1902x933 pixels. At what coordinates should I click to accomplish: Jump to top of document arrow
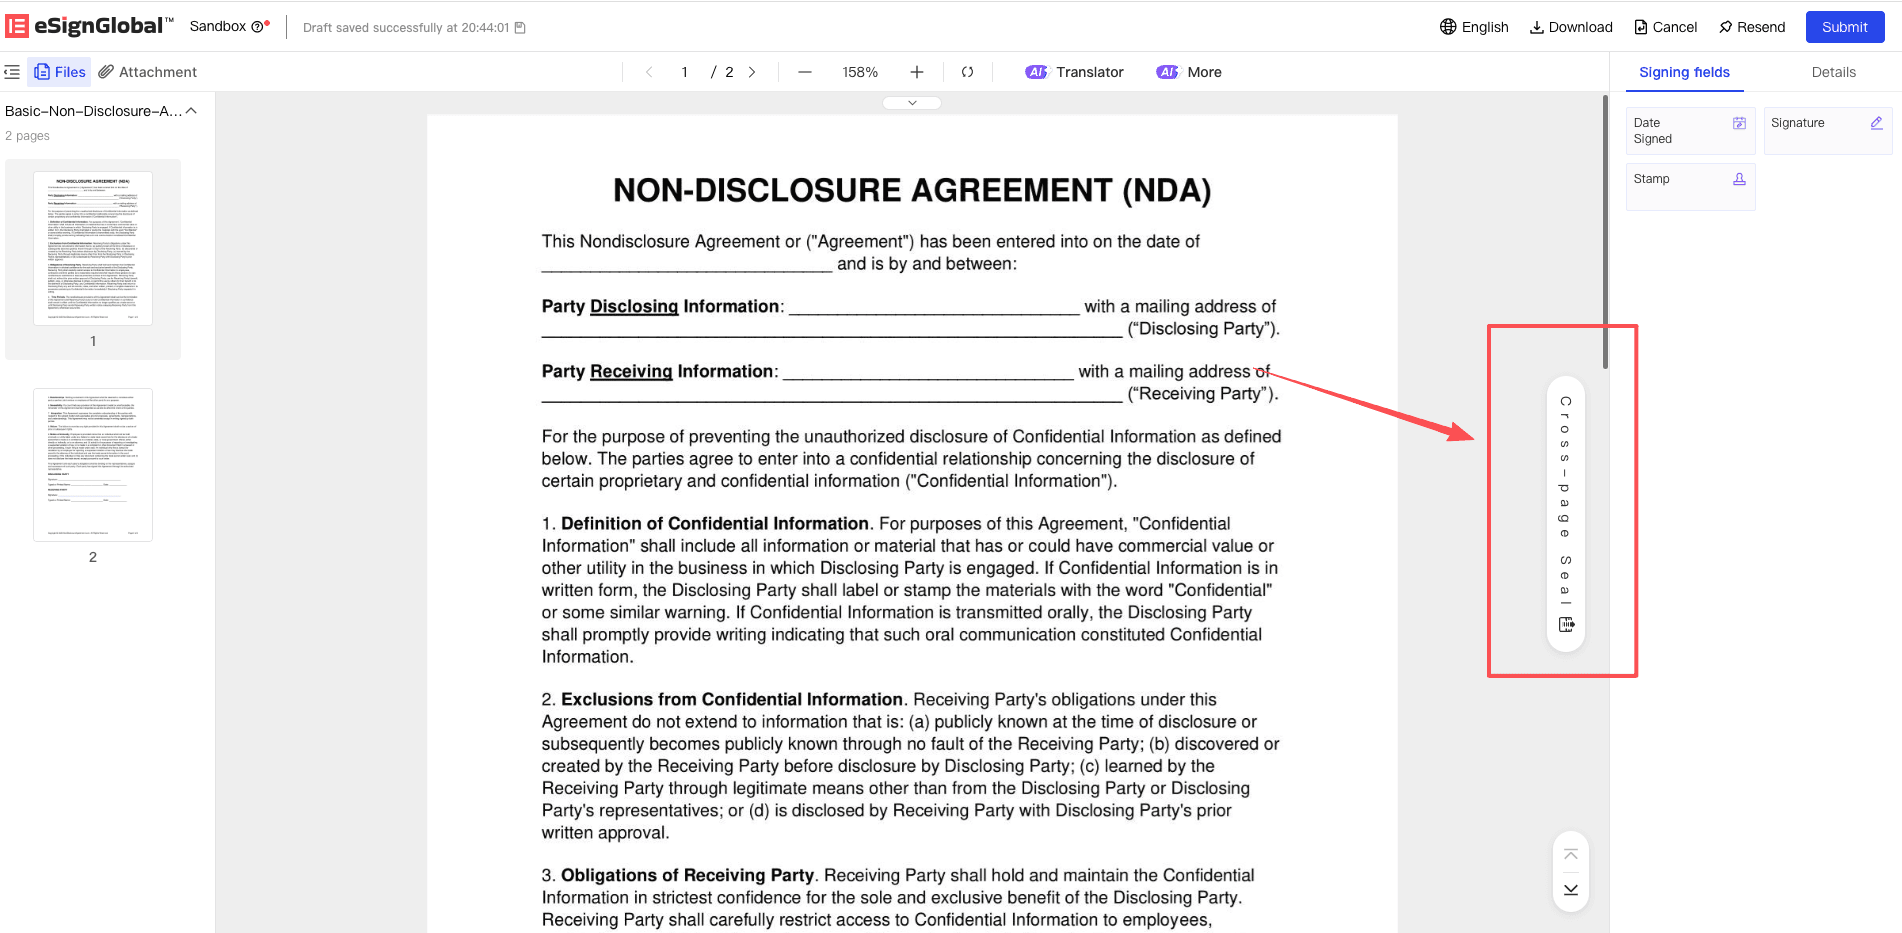tap(1571, 855)
